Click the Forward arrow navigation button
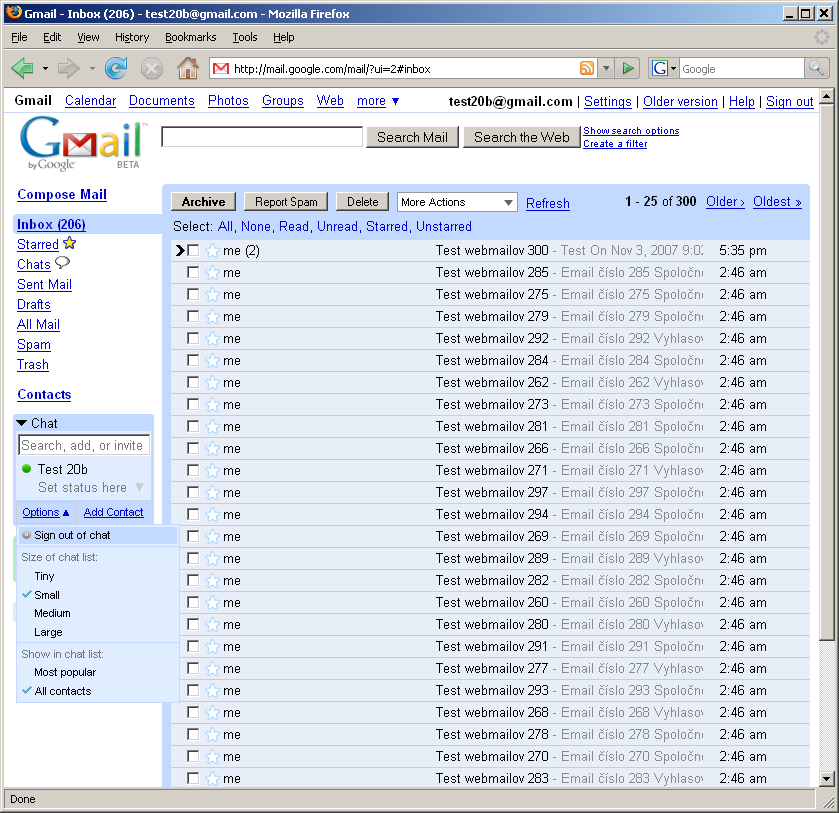Viewport: 839px width, 813px height. click(x=68, y=69)
